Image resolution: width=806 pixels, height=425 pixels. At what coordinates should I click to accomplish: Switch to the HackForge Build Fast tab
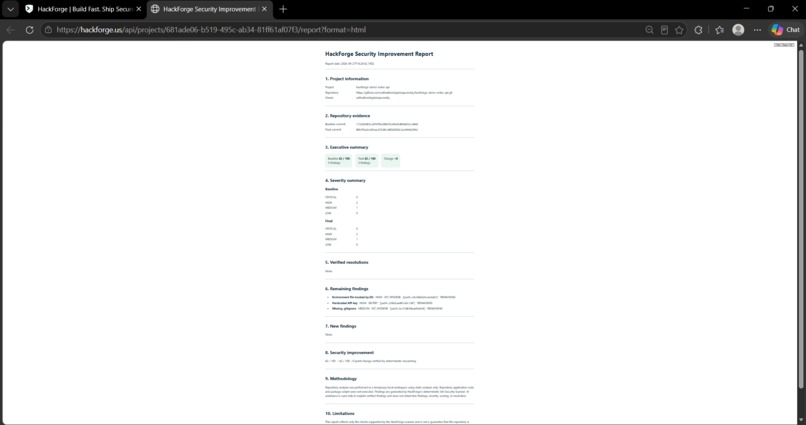pos(84,9)
